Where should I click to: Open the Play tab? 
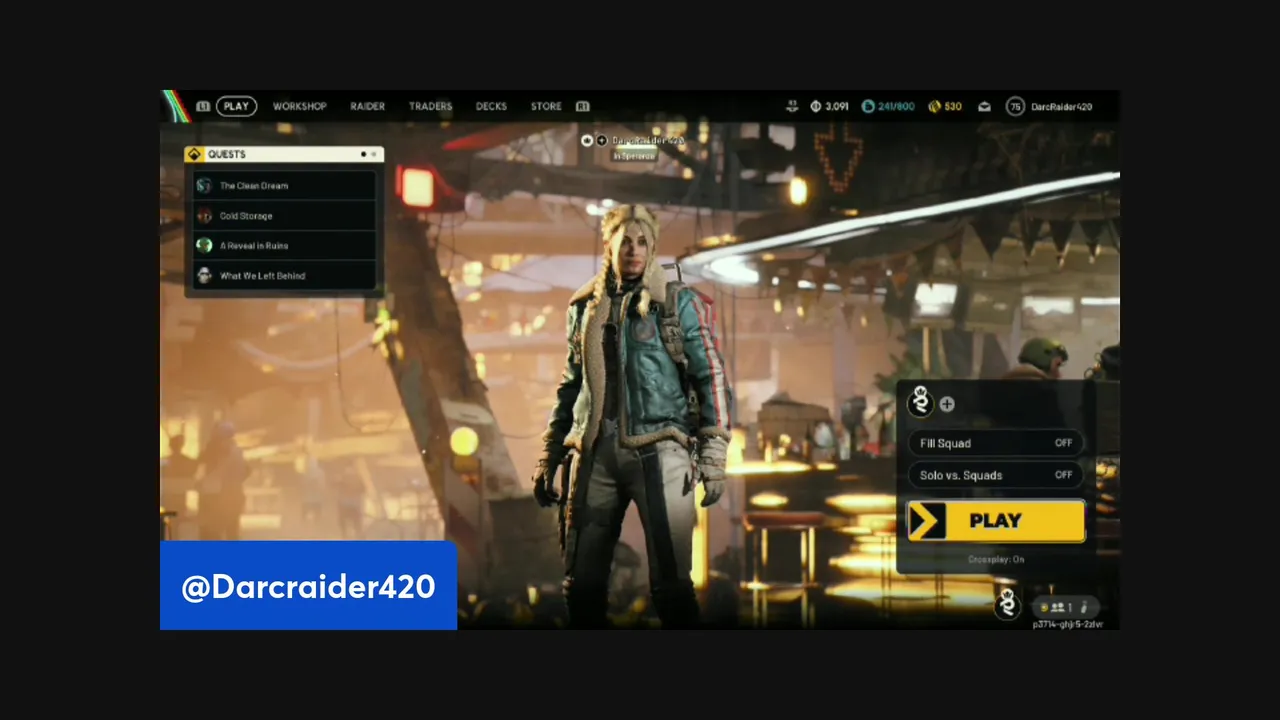[x=236, y=106]
